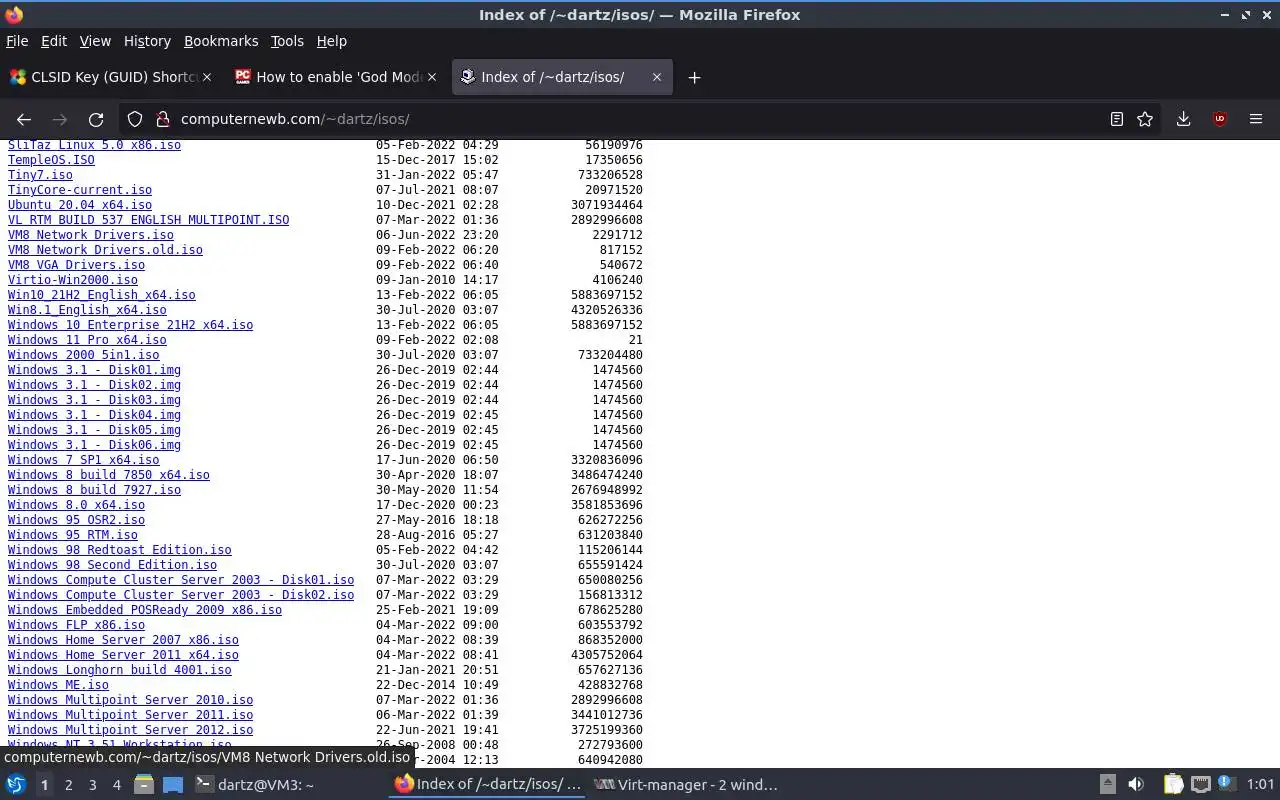Viewport: 1280px width, 800px height.
Task: Switch to virtual desktop 4
Action: pyautogui.click(x=116, y=785)
